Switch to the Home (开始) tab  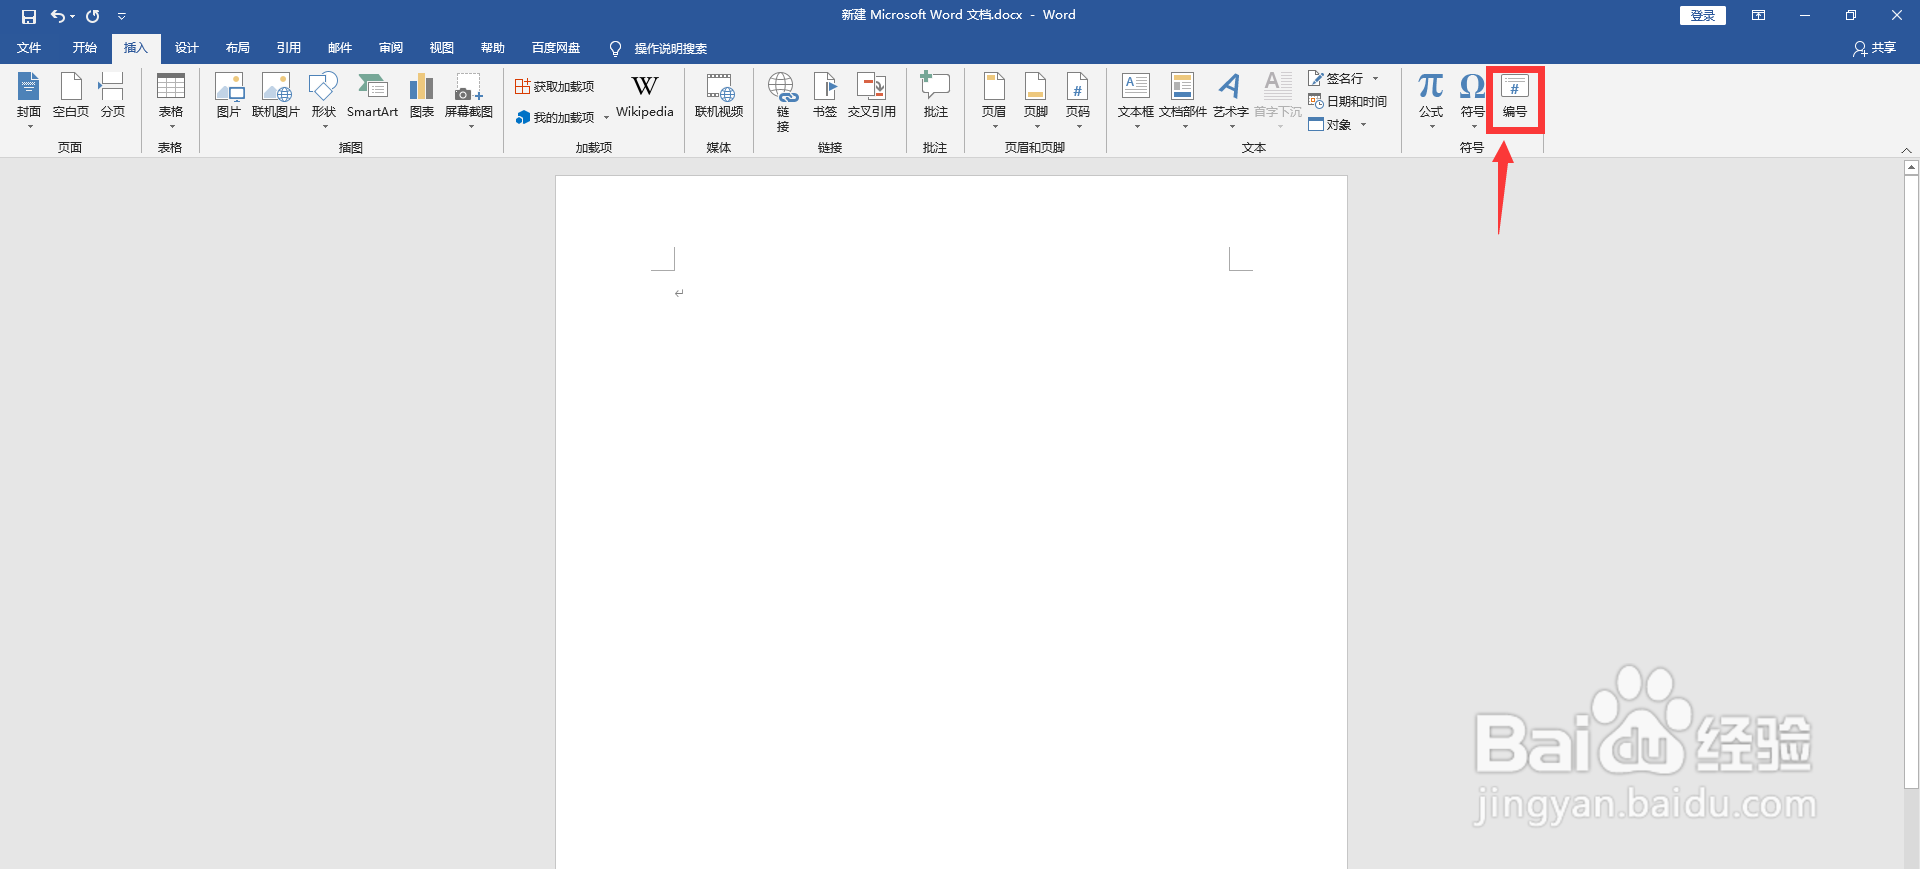click(x=85, y=48)
